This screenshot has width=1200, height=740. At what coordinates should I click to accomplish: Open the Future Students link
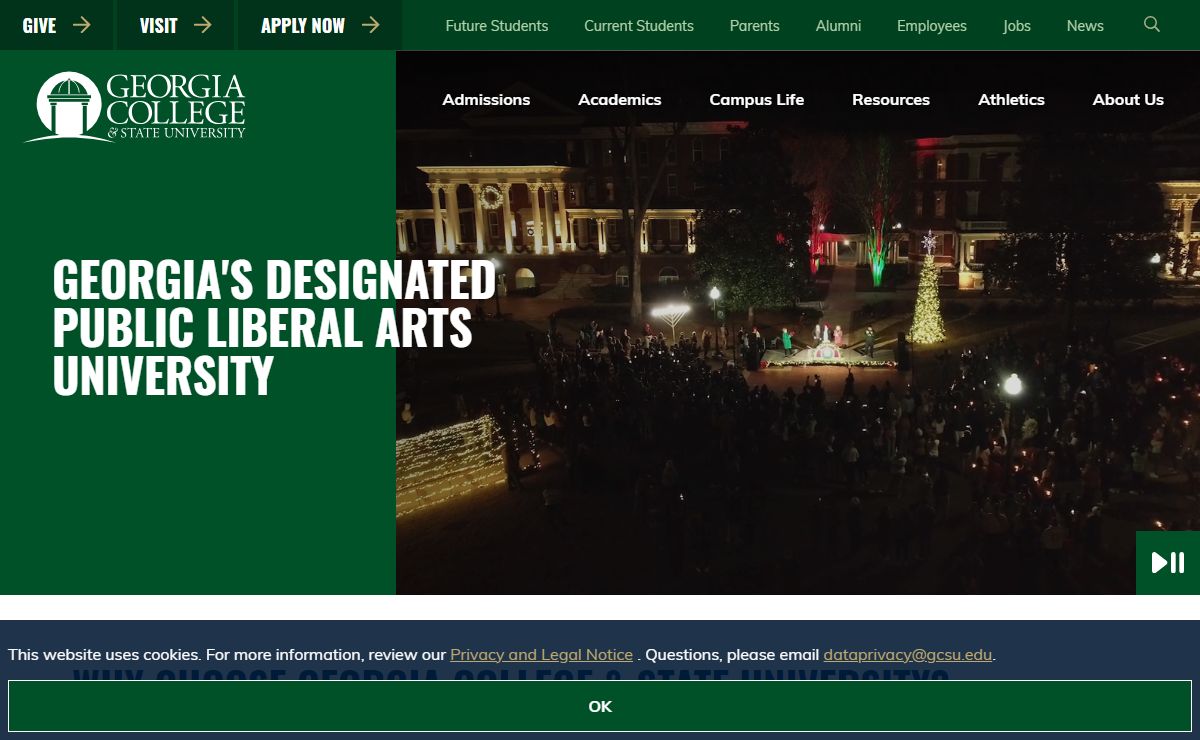point(497,26)
